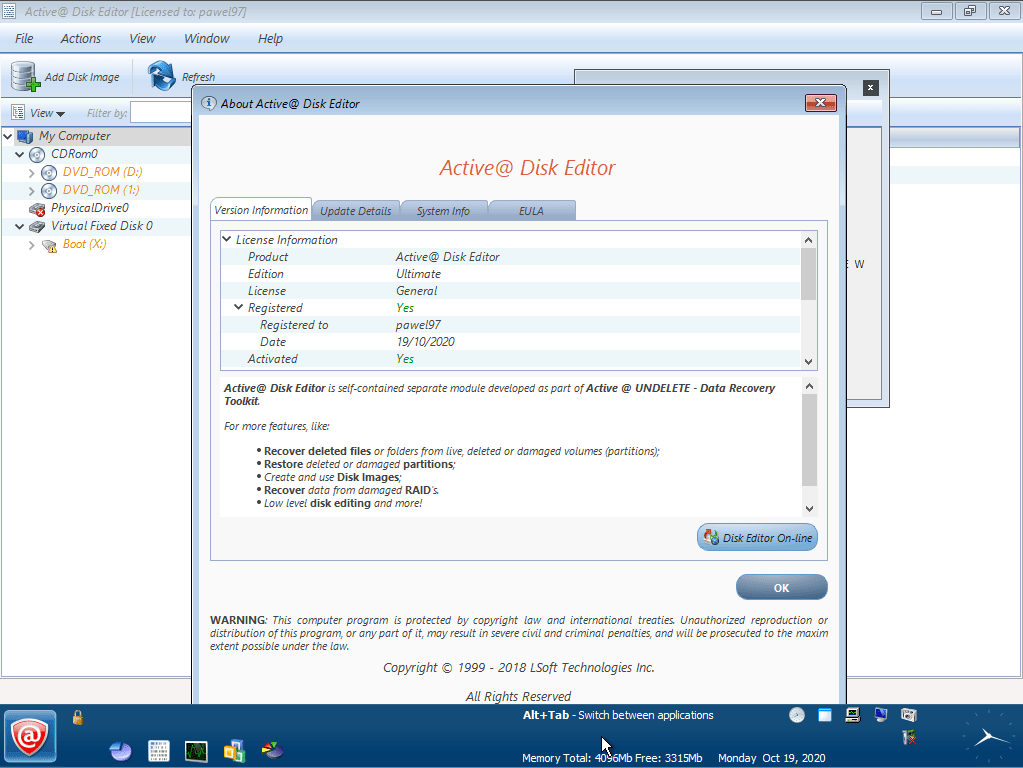Viewport: 1023px width, 768px height.
Task: Switch to the System Info tab
Action: point(443,211)
